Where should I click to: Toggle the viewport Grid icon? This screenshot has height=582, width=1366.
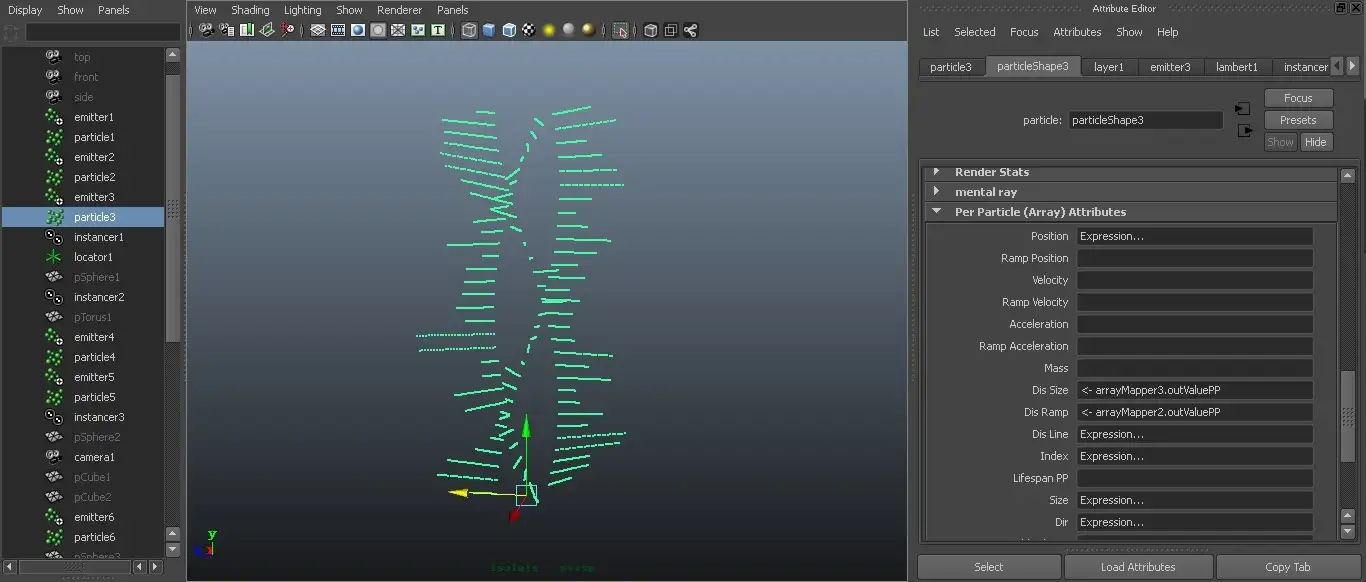[318, 30]
